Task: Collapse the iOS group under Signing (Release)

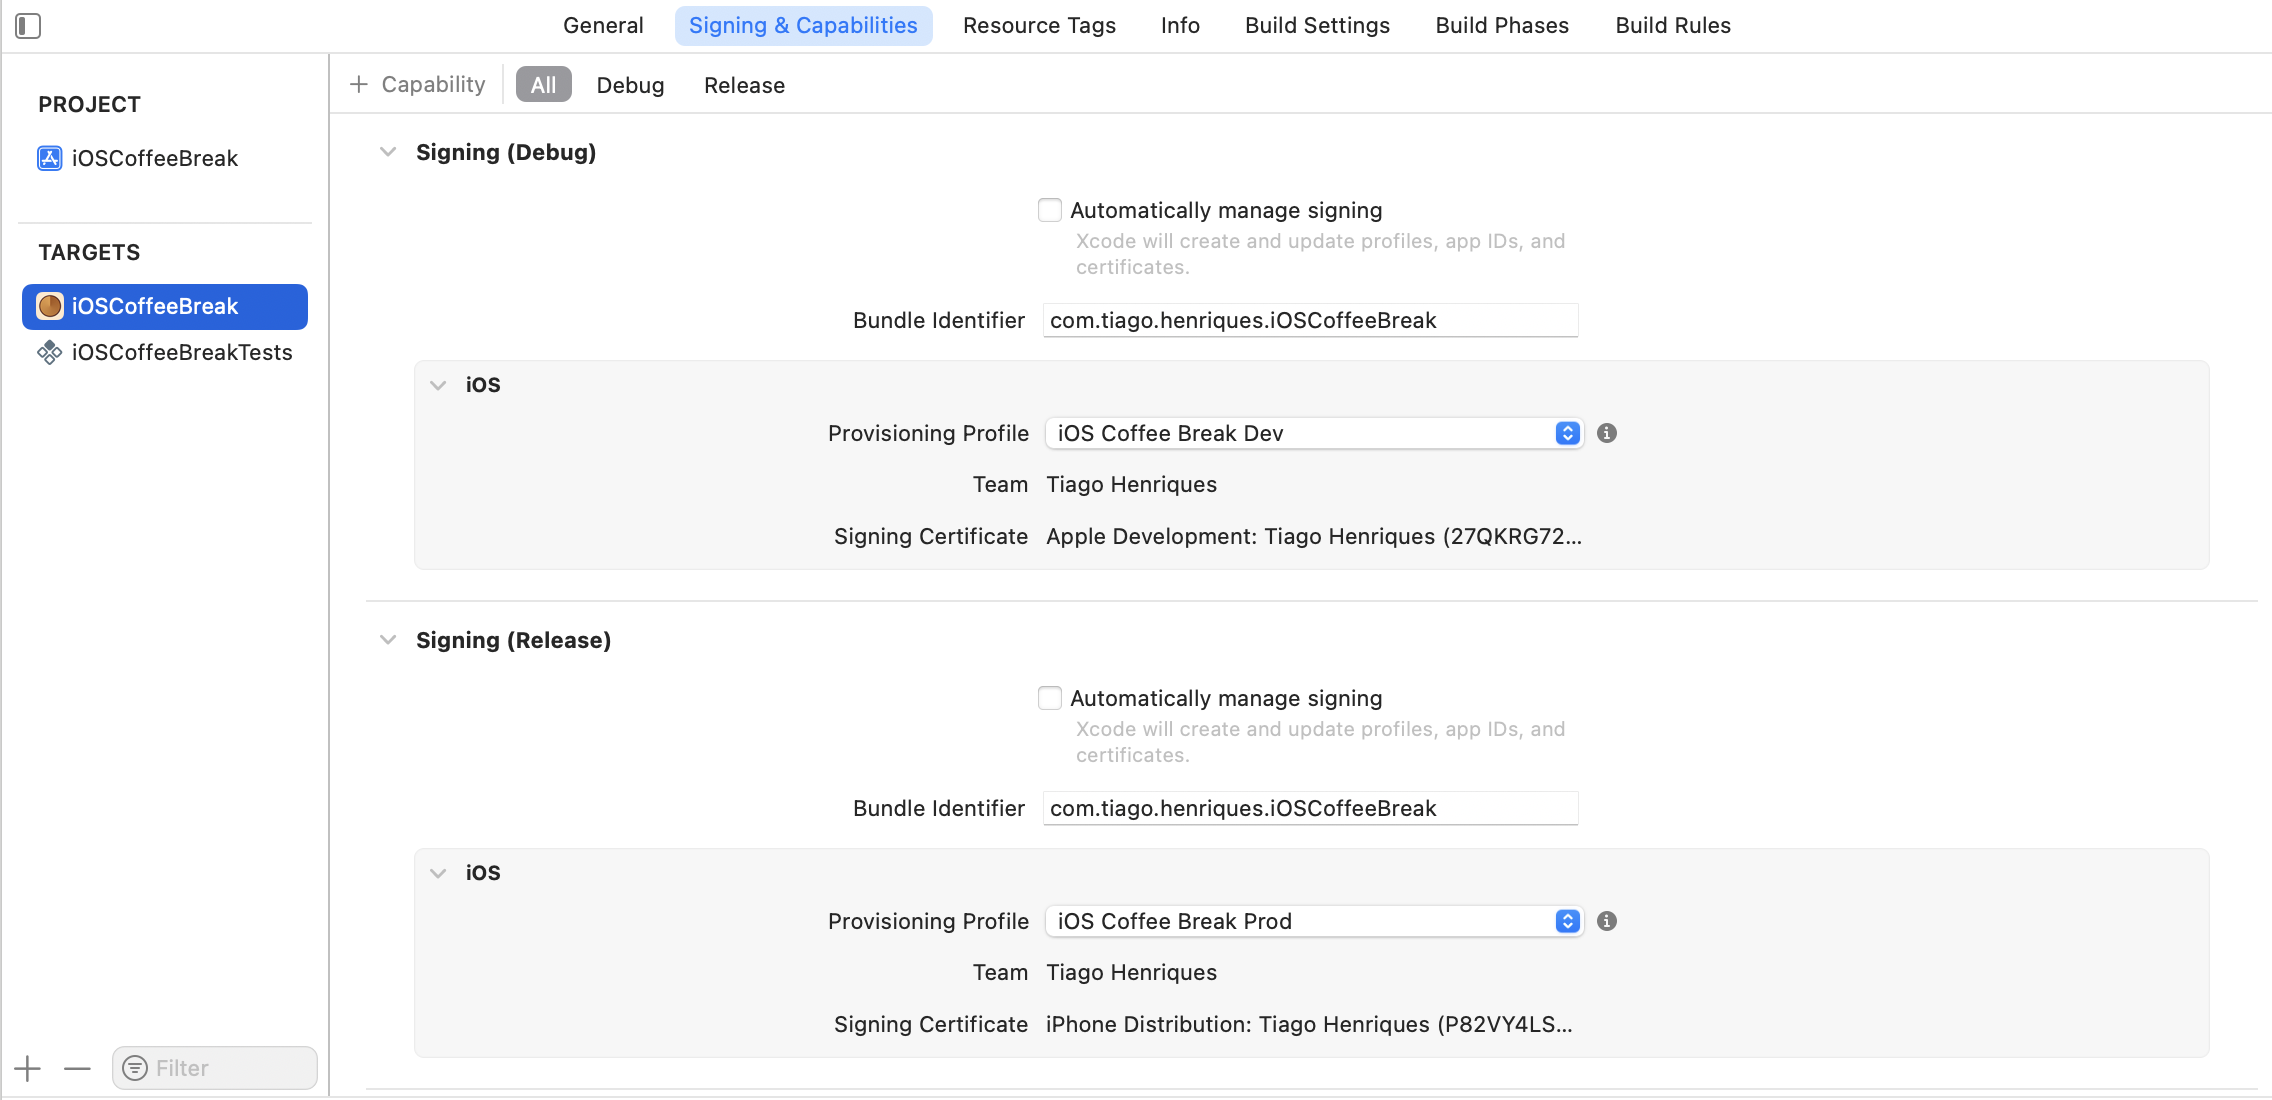Action: point(438,873)
